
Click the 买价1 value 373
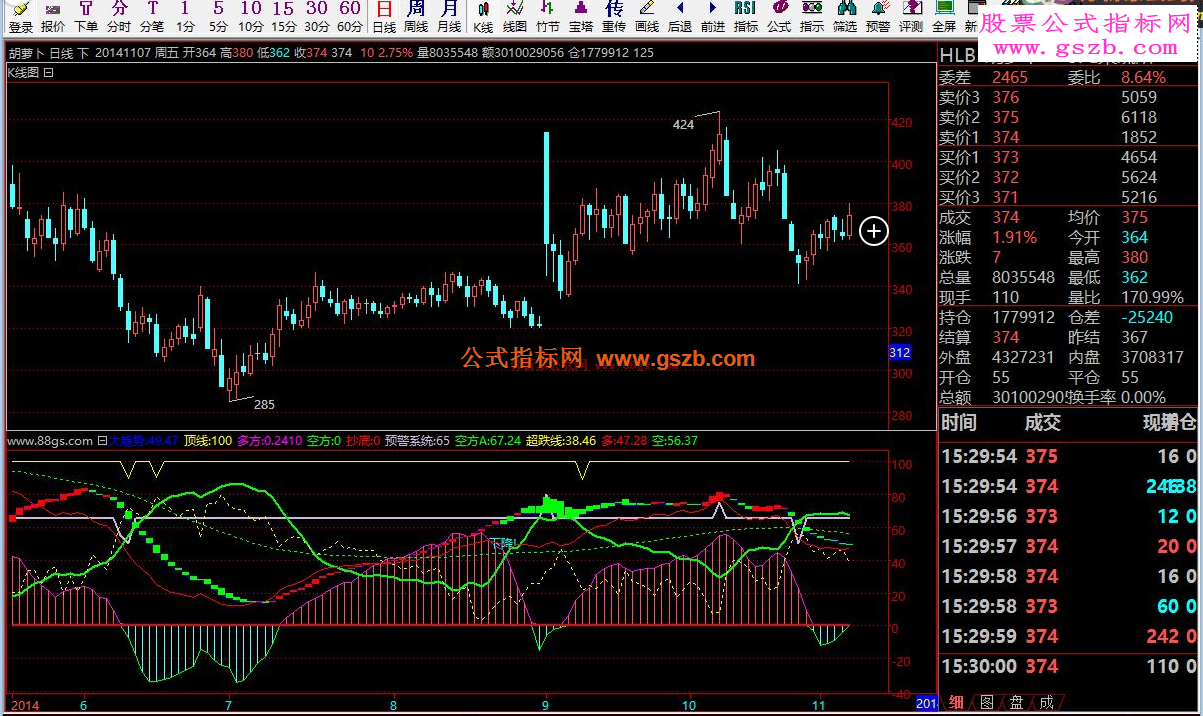point(1006,157)
